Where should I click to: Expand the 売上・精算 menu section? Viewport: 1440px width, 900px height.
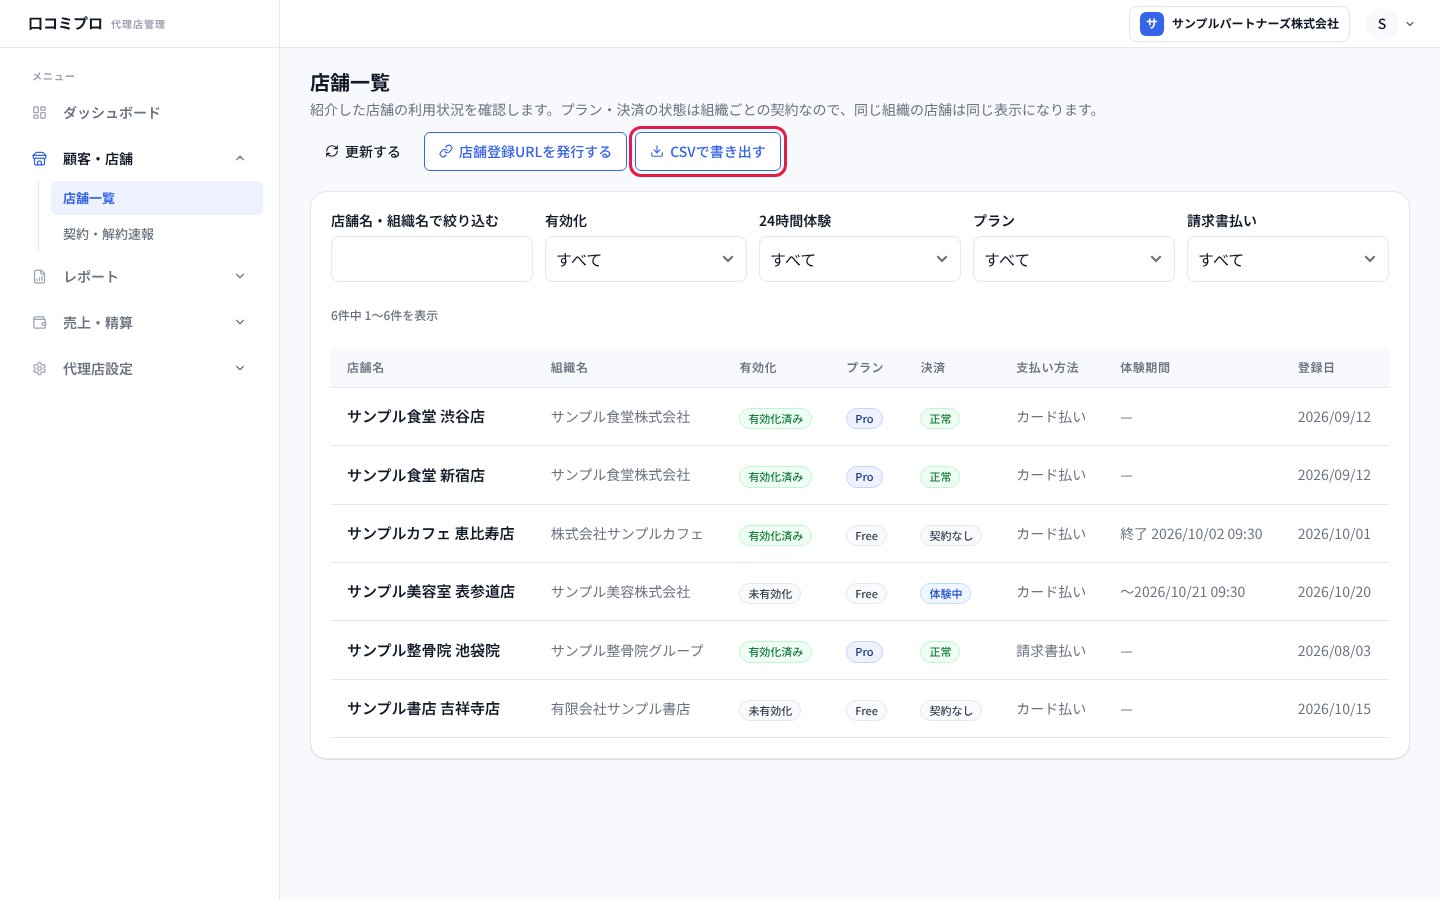tap(240, 323)
